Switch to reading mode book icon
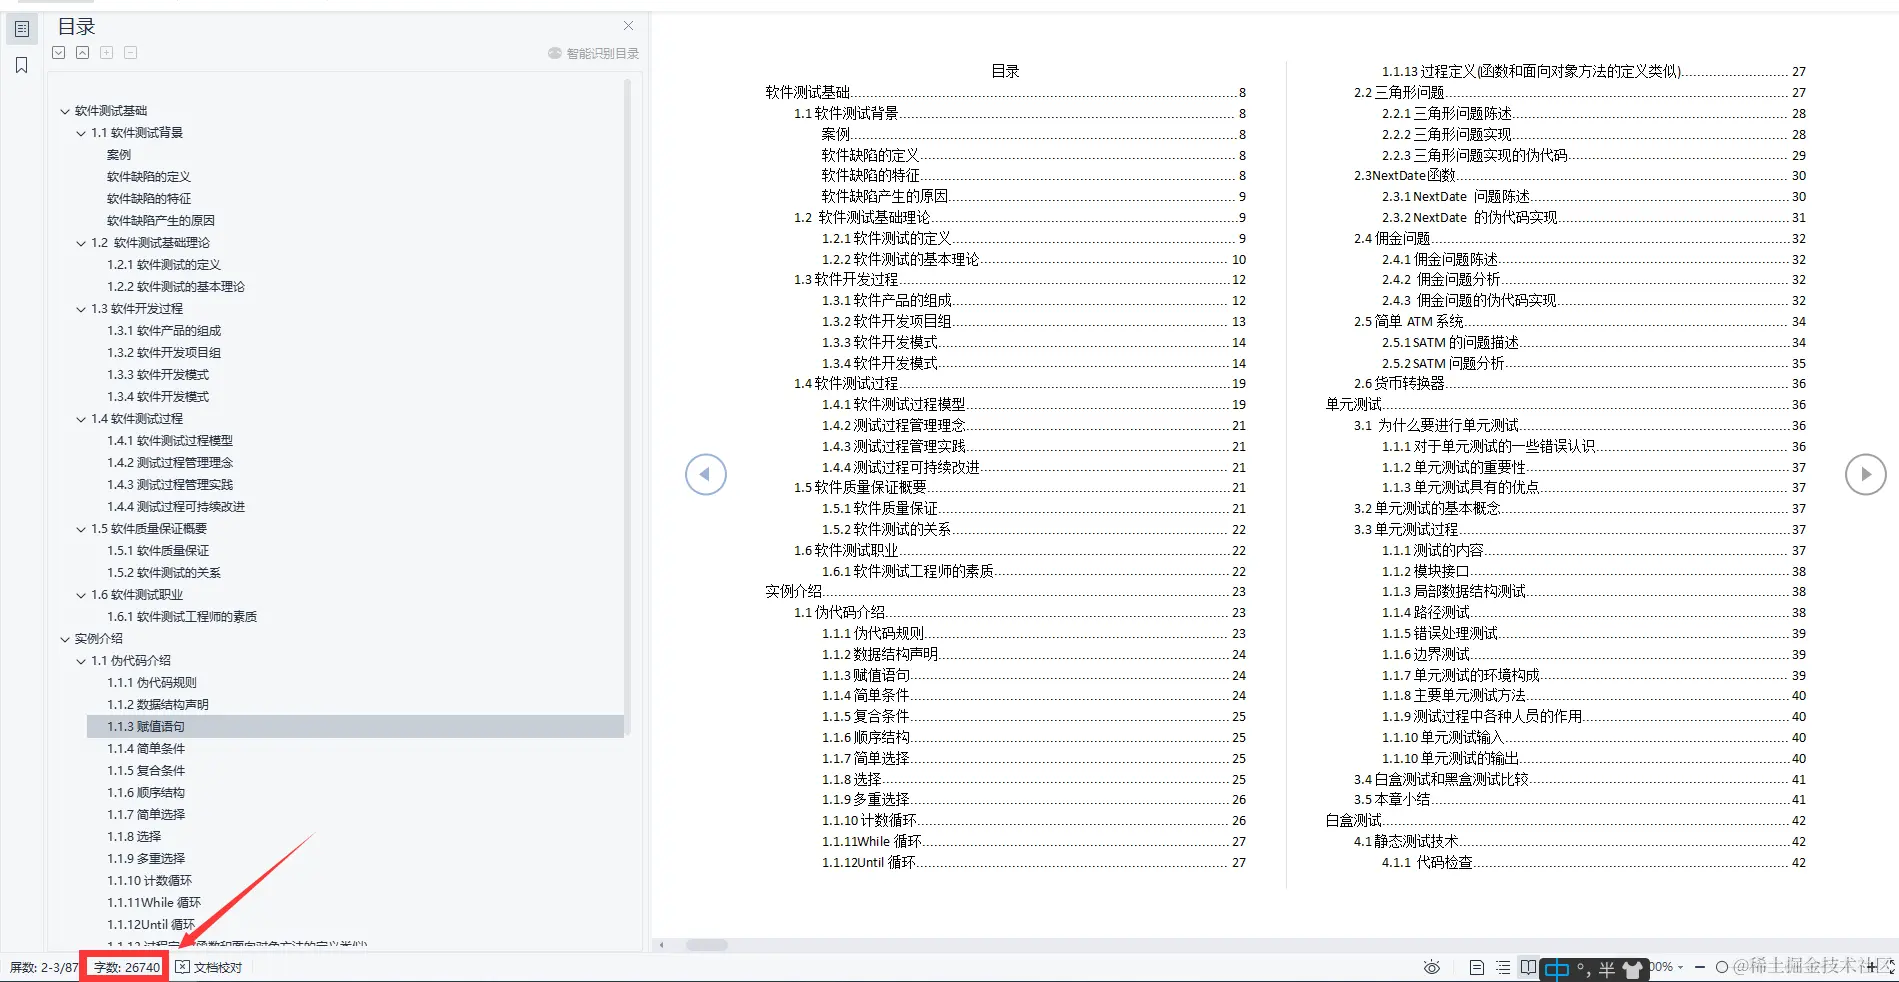 [x=1528, y=967]
